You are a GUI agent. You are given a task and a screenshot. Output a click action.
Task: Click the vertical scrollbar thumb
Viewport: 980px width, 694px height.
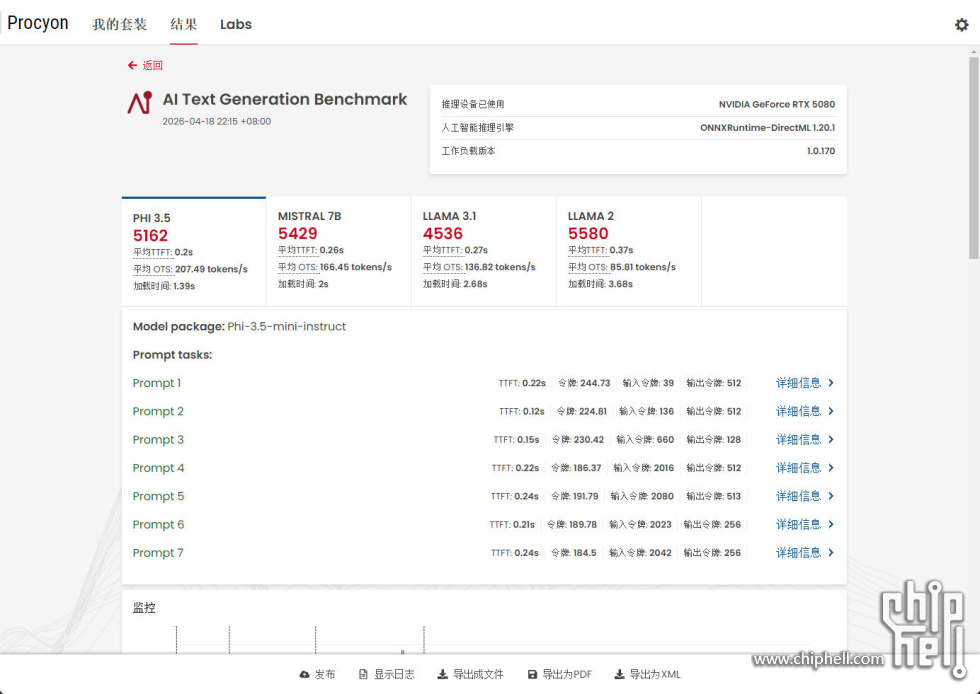click(974, 158)
